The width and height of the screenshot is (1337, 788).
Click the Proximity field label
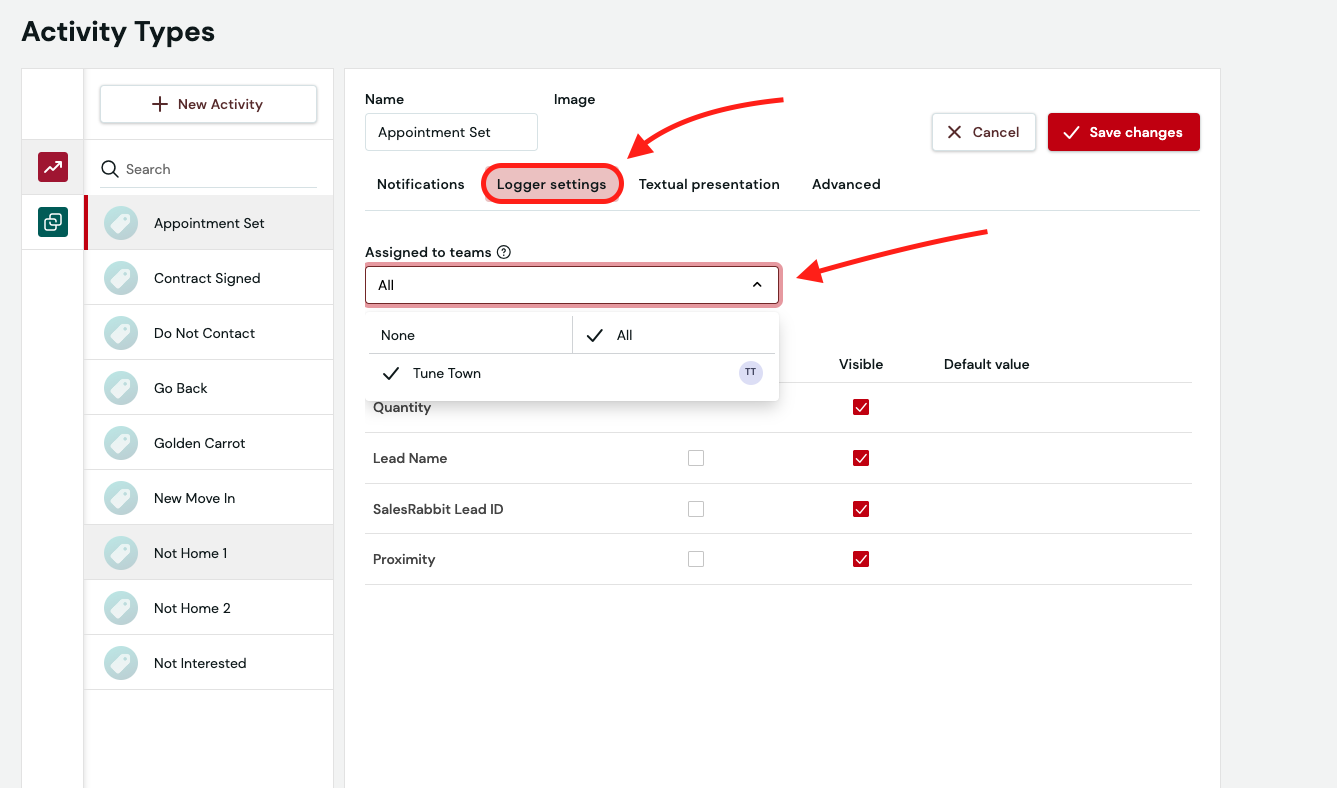[x=404, y=559]
